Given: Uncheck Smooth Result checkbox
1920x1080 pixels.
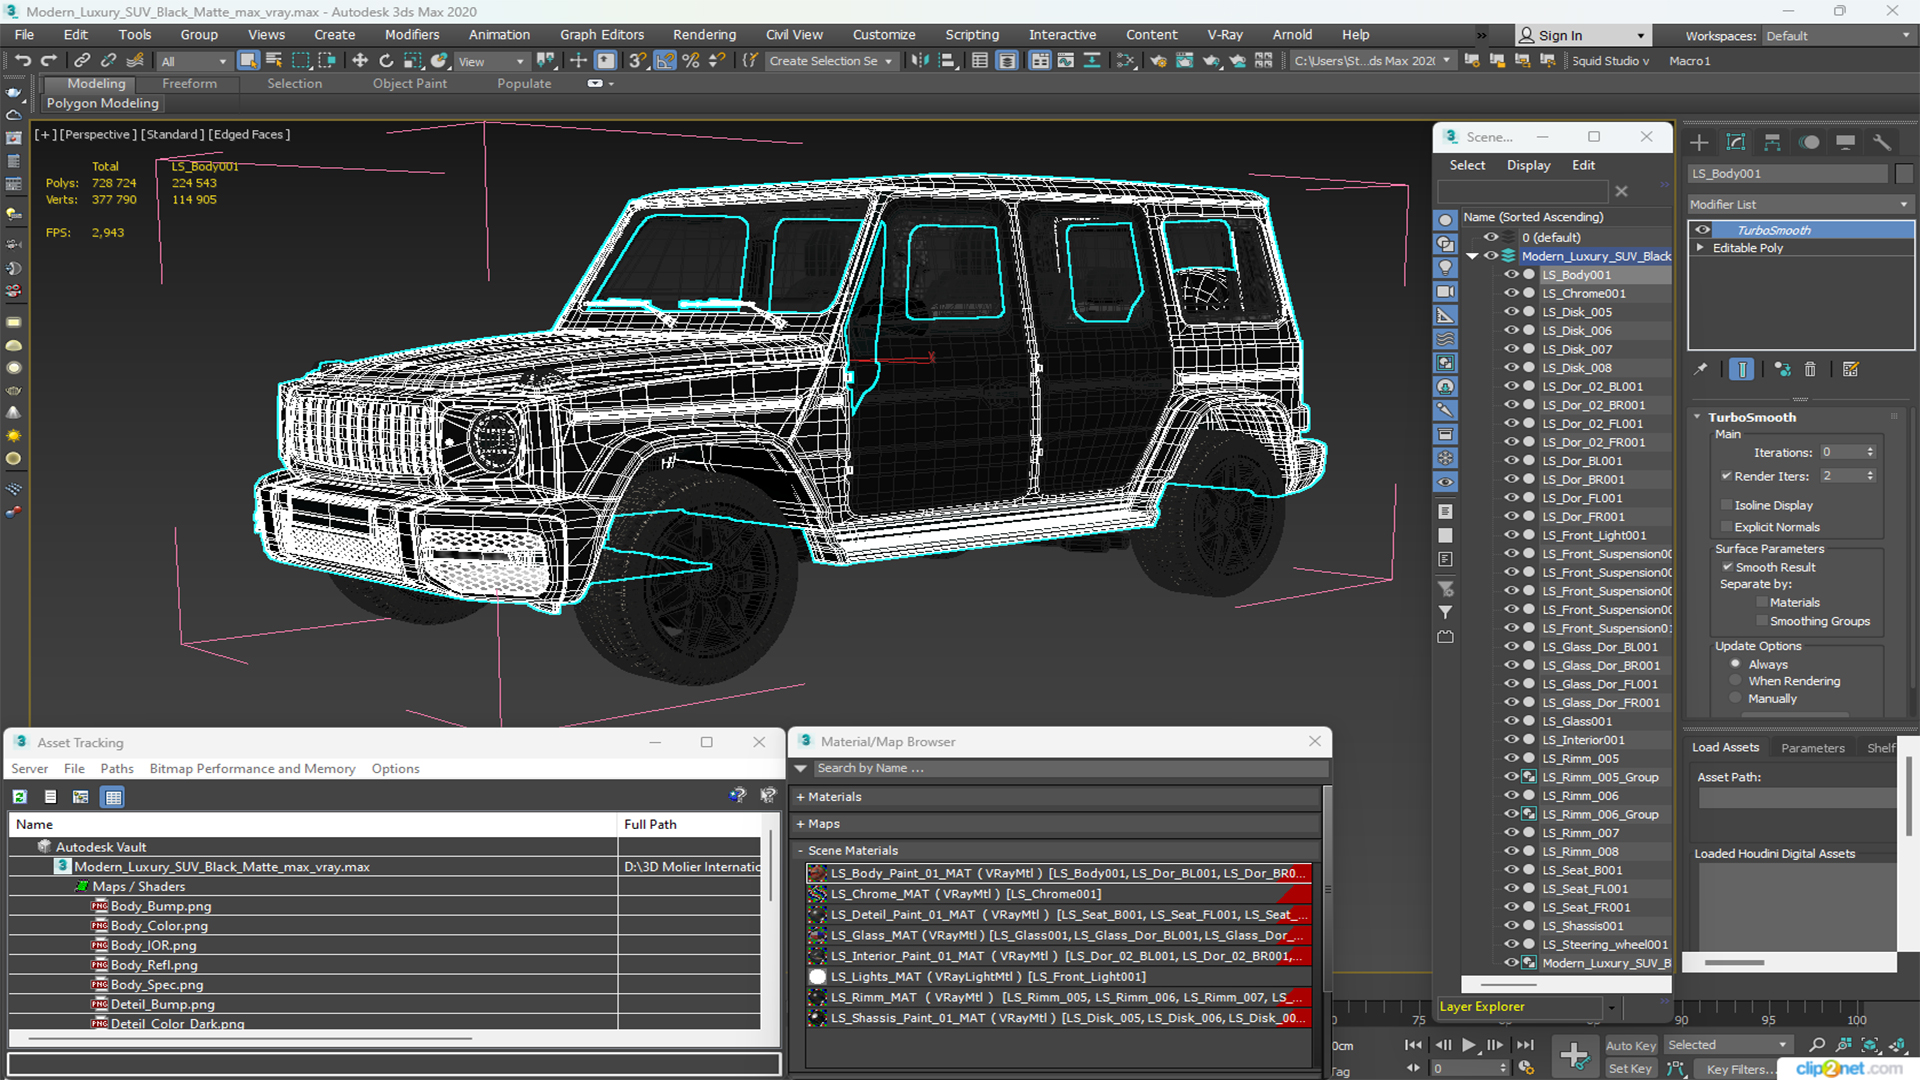Looking at the screenshot, I should (x=1727, y=567).
